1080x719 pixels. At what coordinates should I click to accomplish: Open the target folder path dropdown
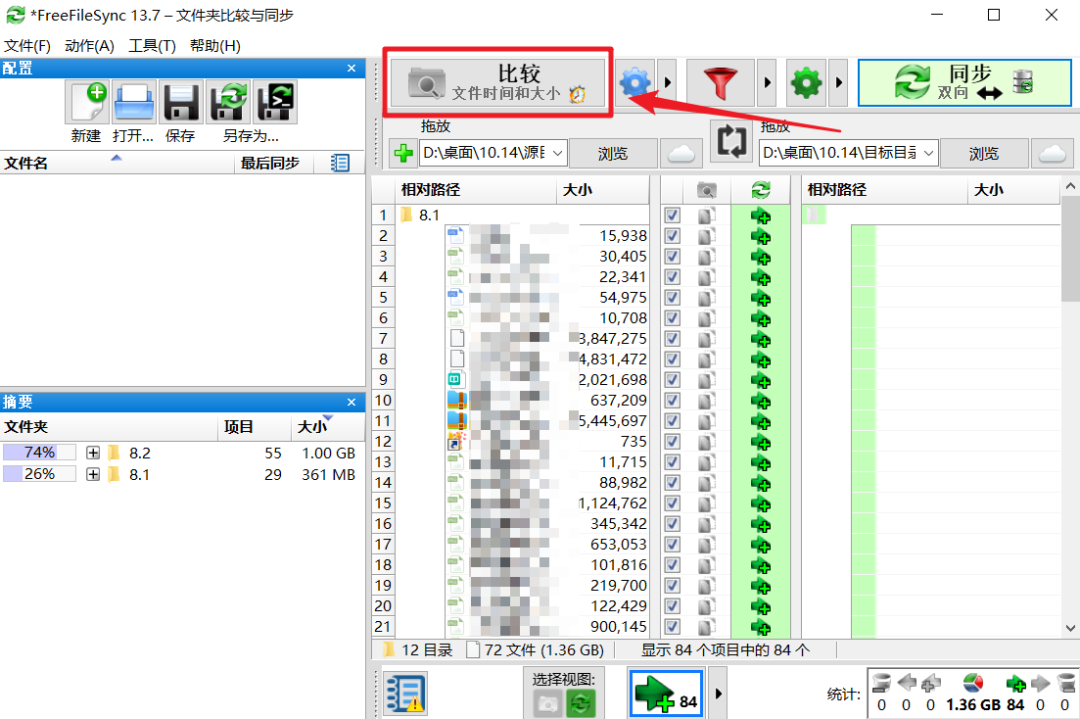click(928, 153)
